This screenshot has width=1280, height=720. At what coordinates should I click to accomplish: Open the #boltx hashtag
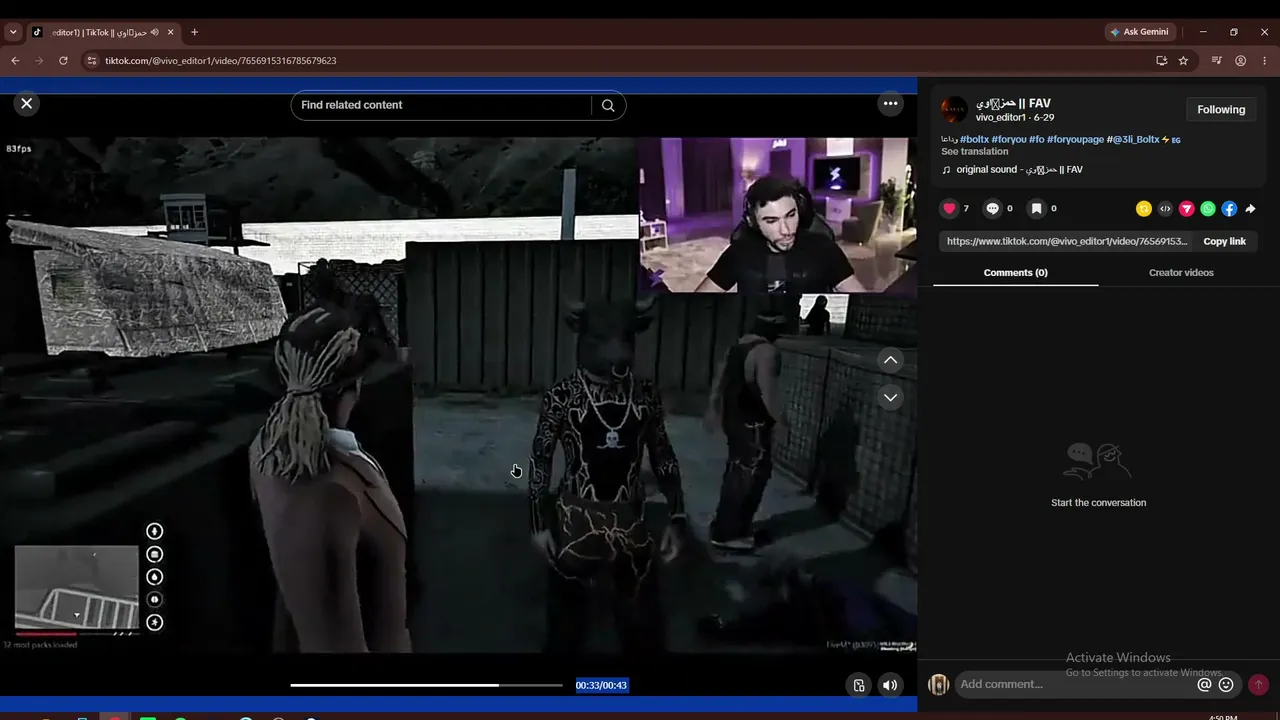tap(974, 140)
